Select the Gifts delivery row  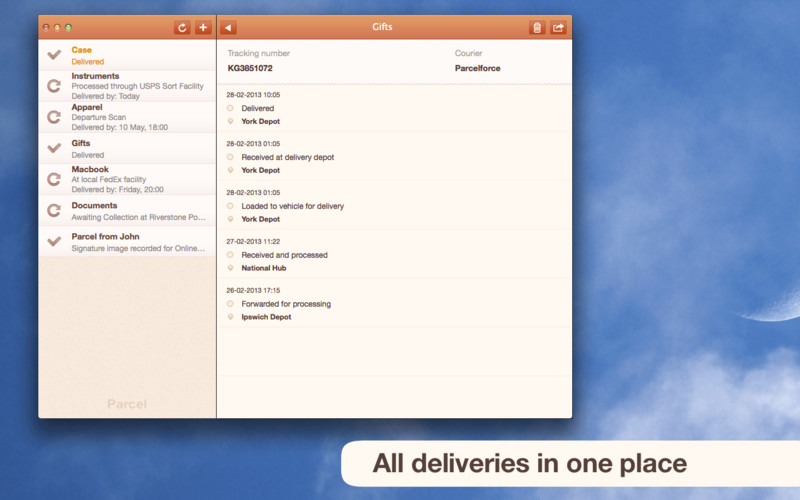tap(128, 148)
